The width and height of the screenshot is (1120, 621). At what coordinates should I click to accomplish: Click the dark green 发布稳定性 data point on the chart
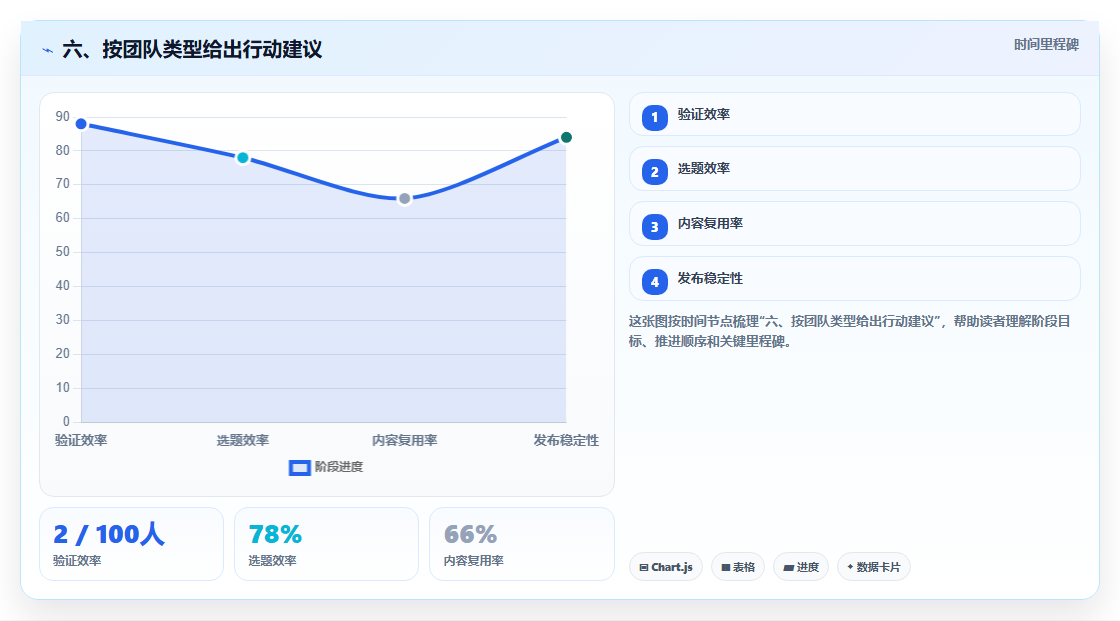click(566, 137)
